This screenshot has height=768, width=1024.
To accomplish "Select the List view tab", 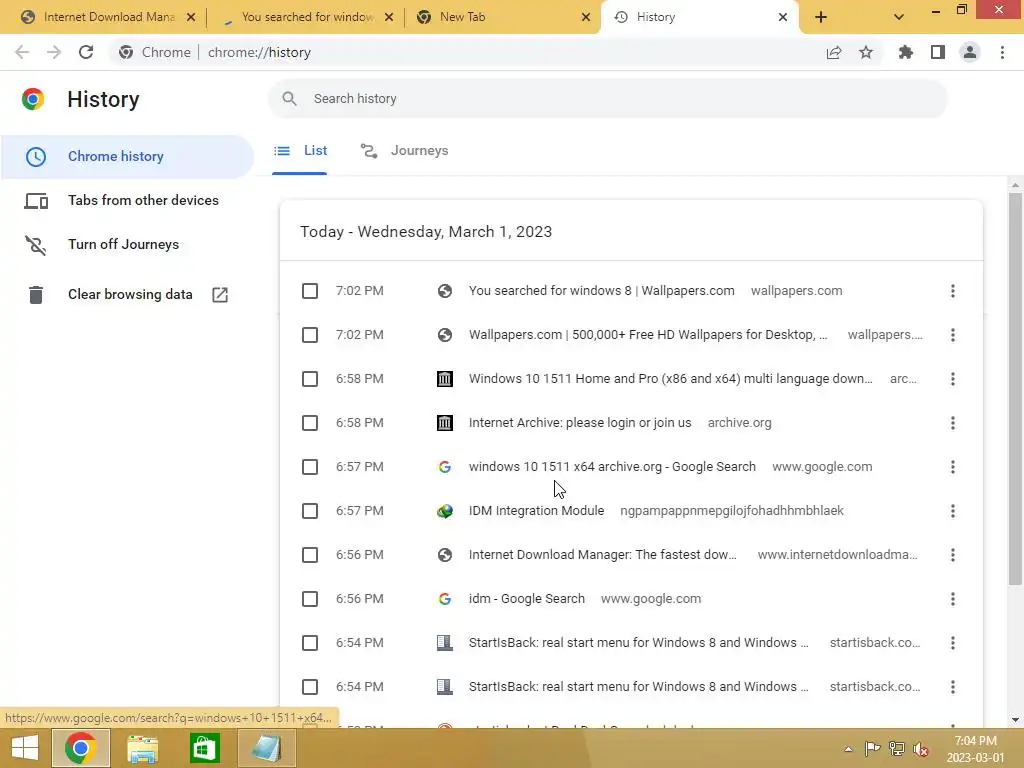I will [300, 151].
